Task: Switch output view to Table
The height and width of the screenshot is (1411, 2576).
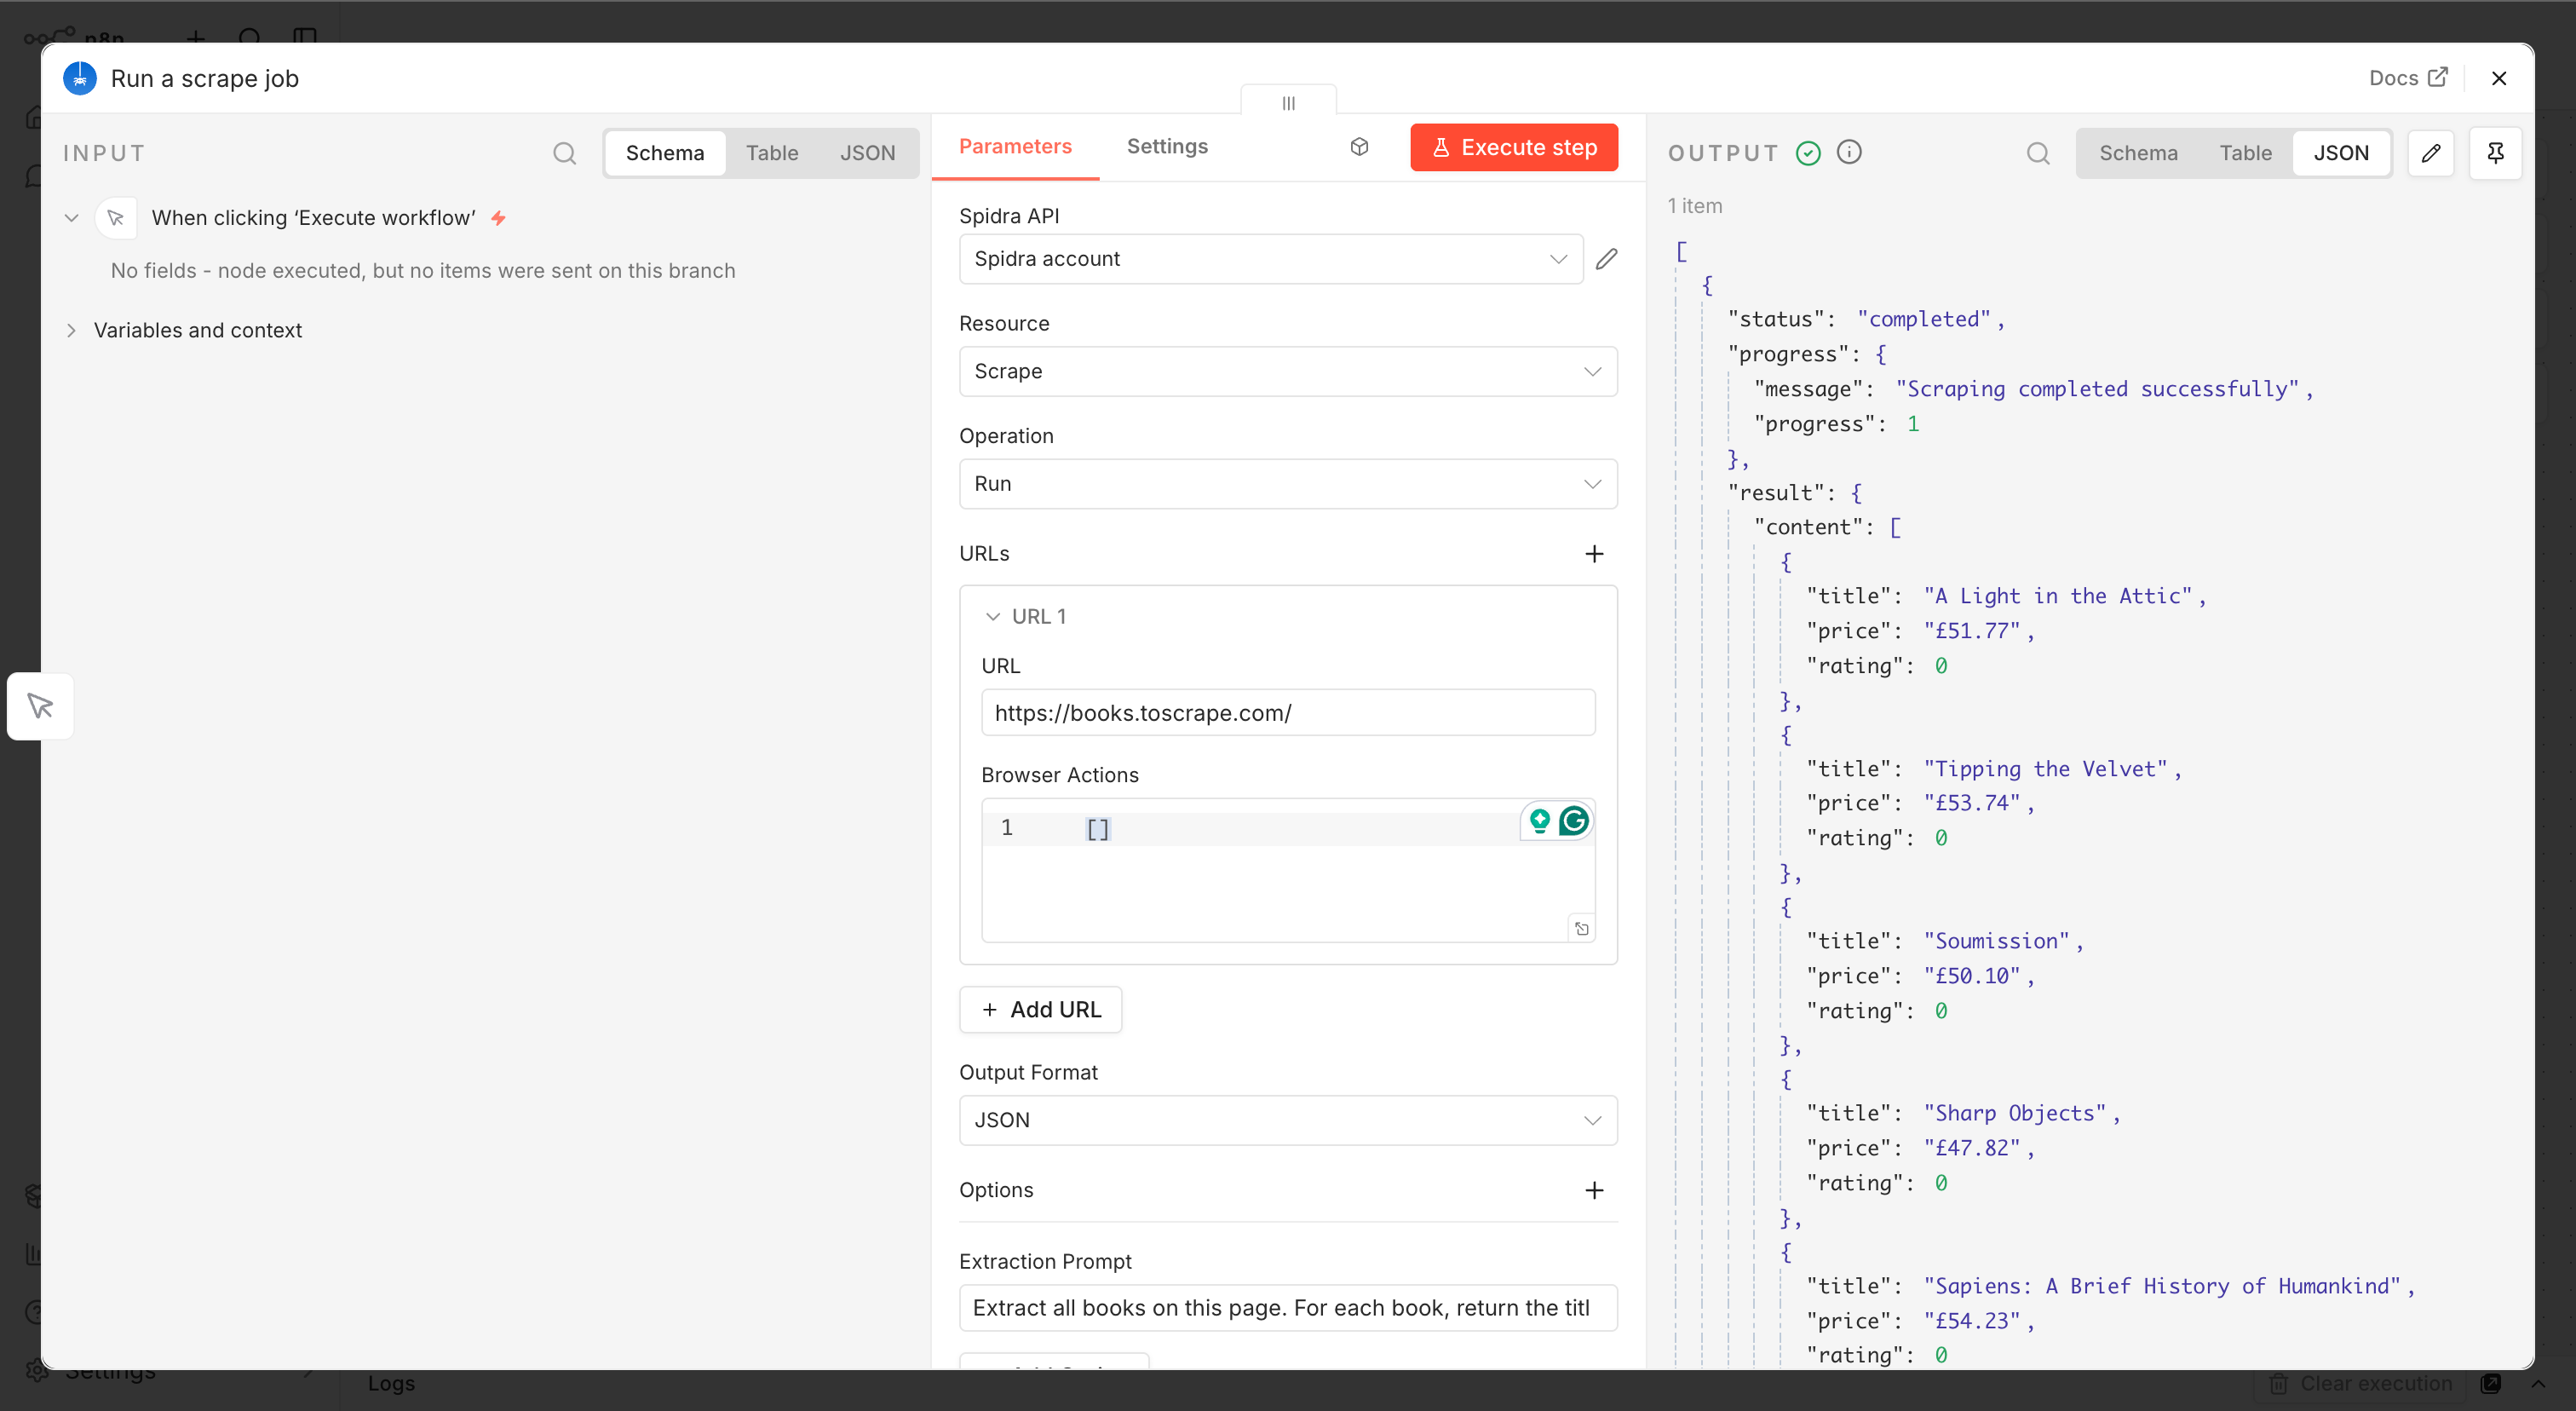Action: 2245,153
